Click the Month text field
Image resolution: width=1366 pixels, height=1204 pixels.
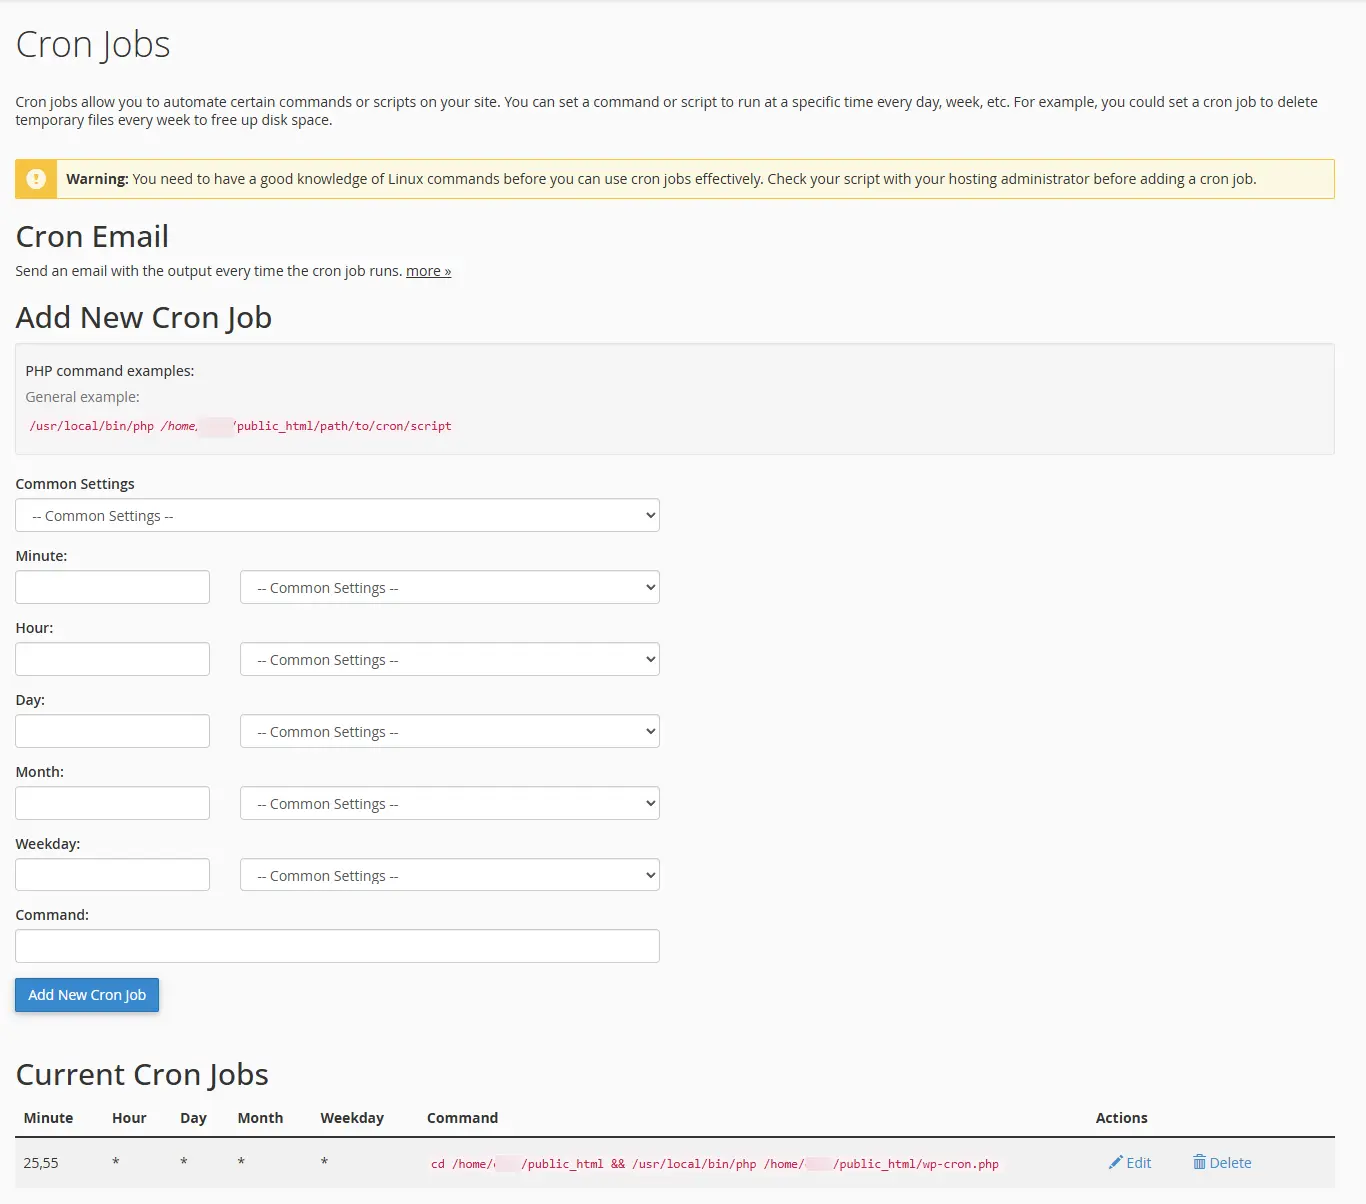coord(112,804)
